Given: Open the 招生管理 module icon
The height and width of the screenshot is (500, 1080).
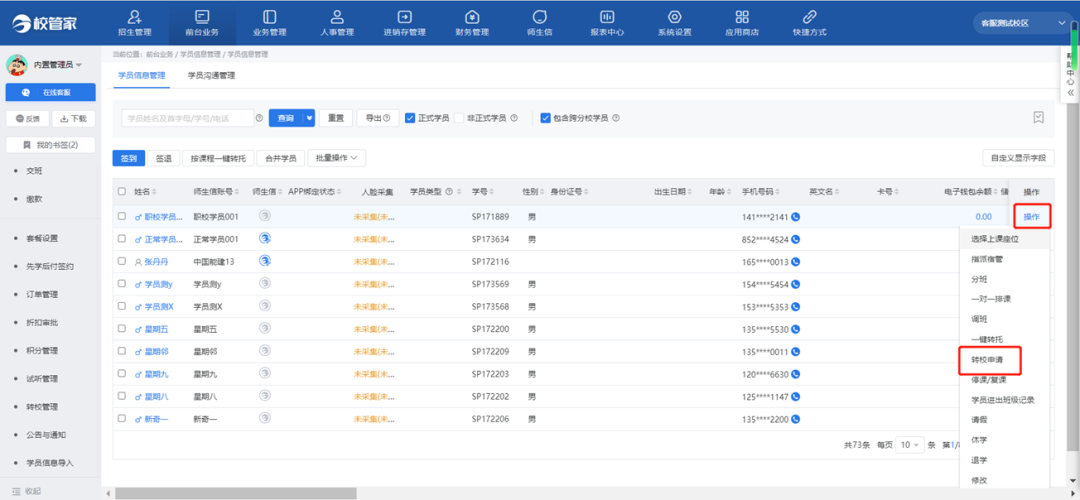Looking at the screenshot, I should click(134, 17).
